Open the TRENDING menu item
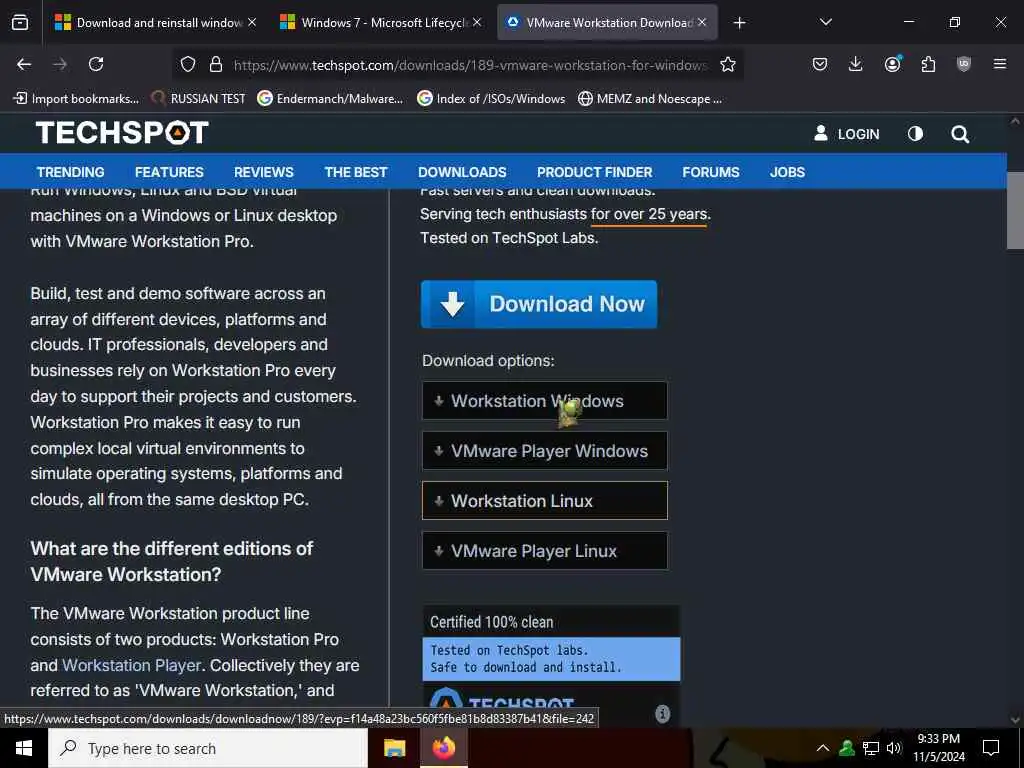Image resolution: width=1024 pixels, height=768 pixels. pos(71,172)
